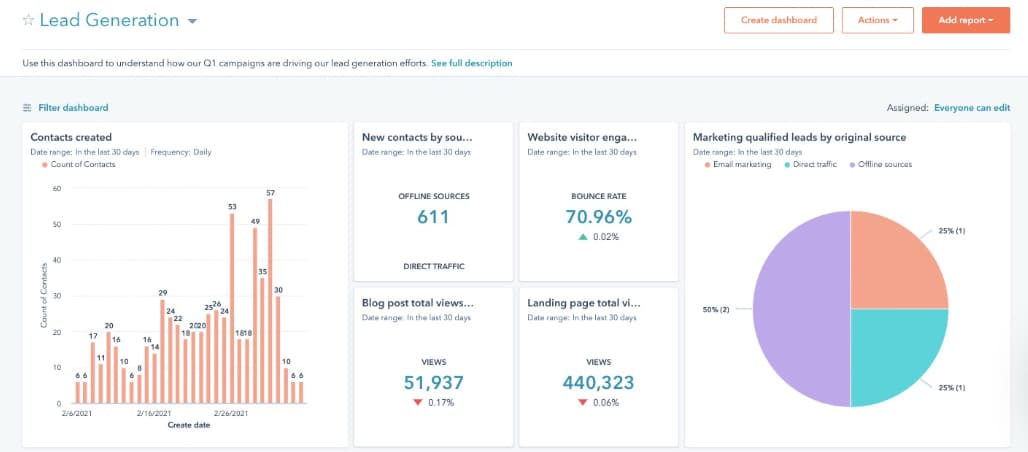Star the Lead Generation dashboard as favorite
The width and height of the screenshot is (1028, 452).
28,20
